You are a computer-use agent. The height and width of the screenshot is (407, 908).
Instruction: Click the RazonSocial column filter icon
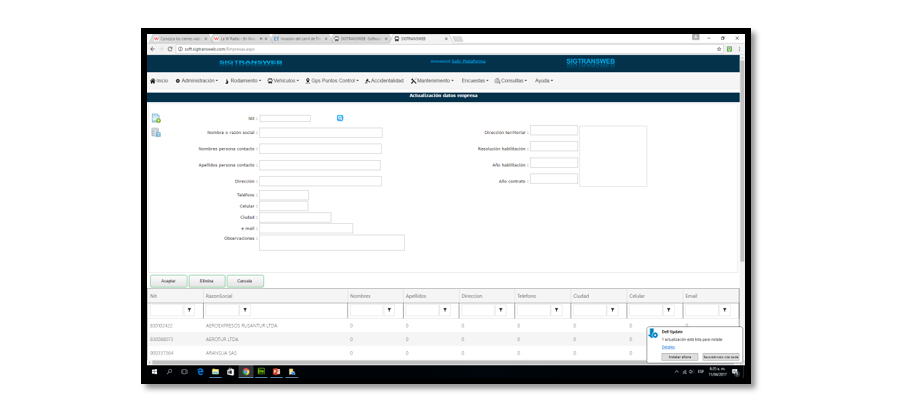(x=245, y=310)
